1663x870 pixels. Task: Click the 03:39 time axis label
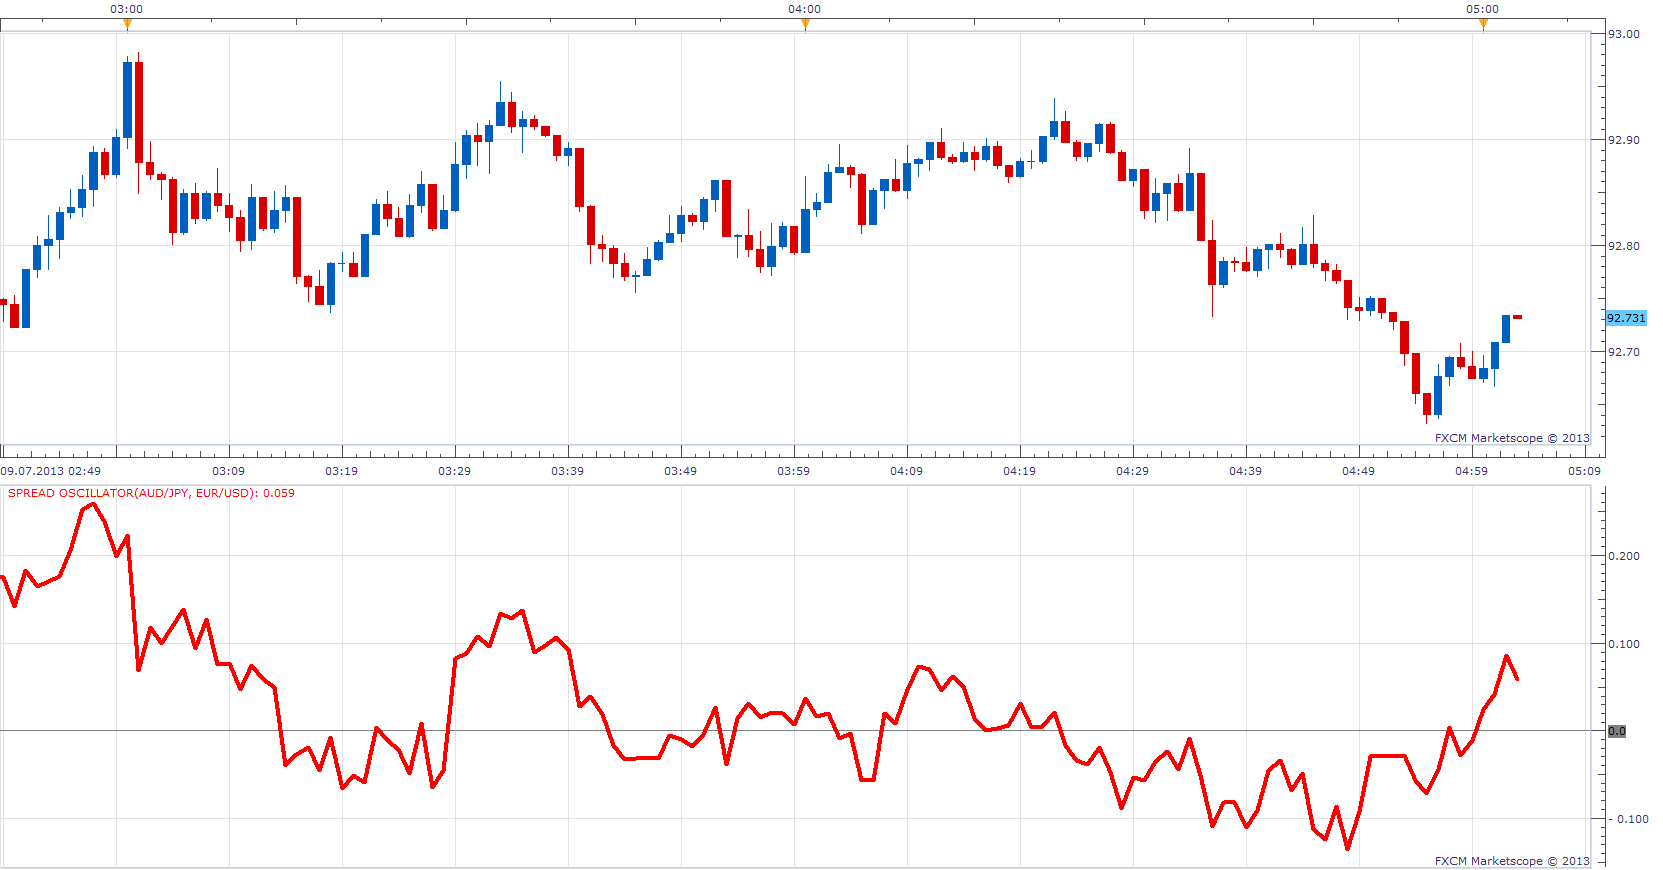568,471
